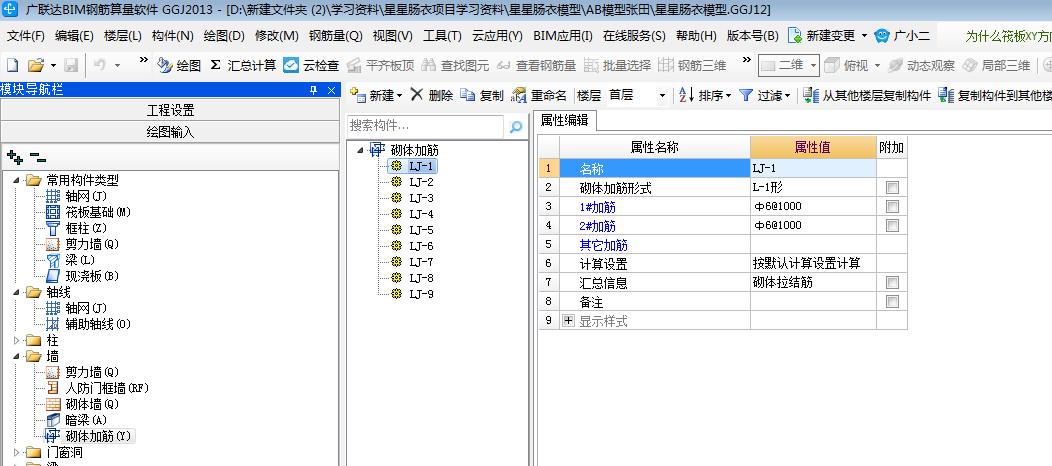This screenshot has height=466, width=1052.
Task: Collapse the 轴线 tree folder
Action: (16, 292)
